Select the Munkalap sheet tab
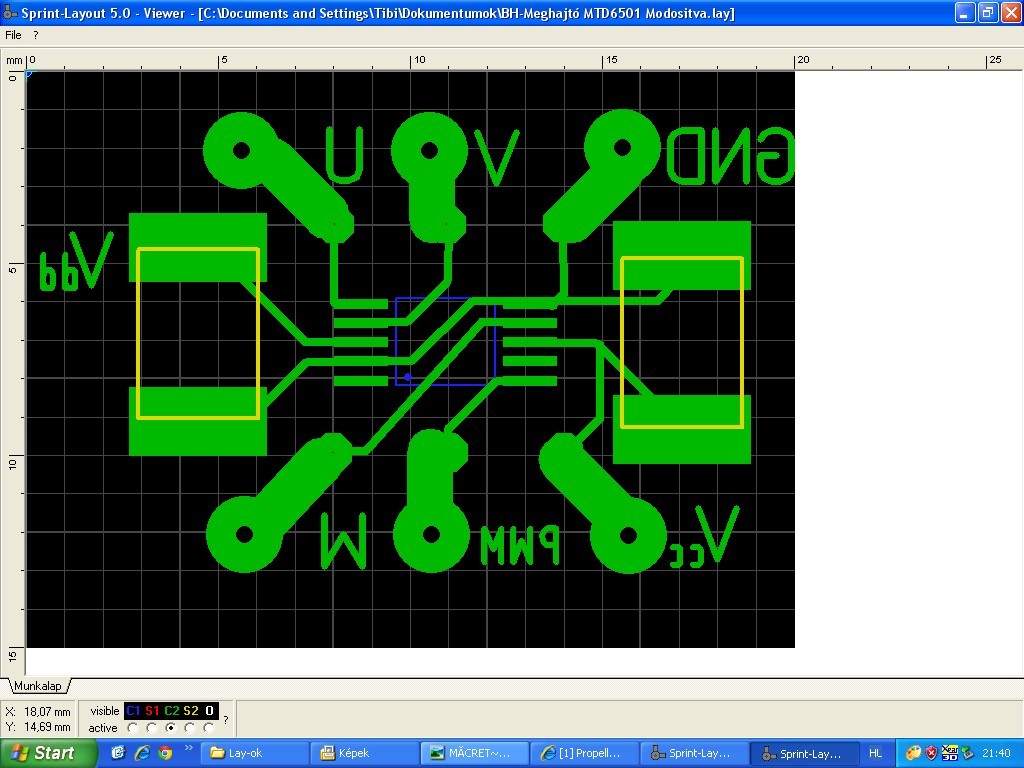The height and width of the screenshot is (768, 1024). (38, 686)
